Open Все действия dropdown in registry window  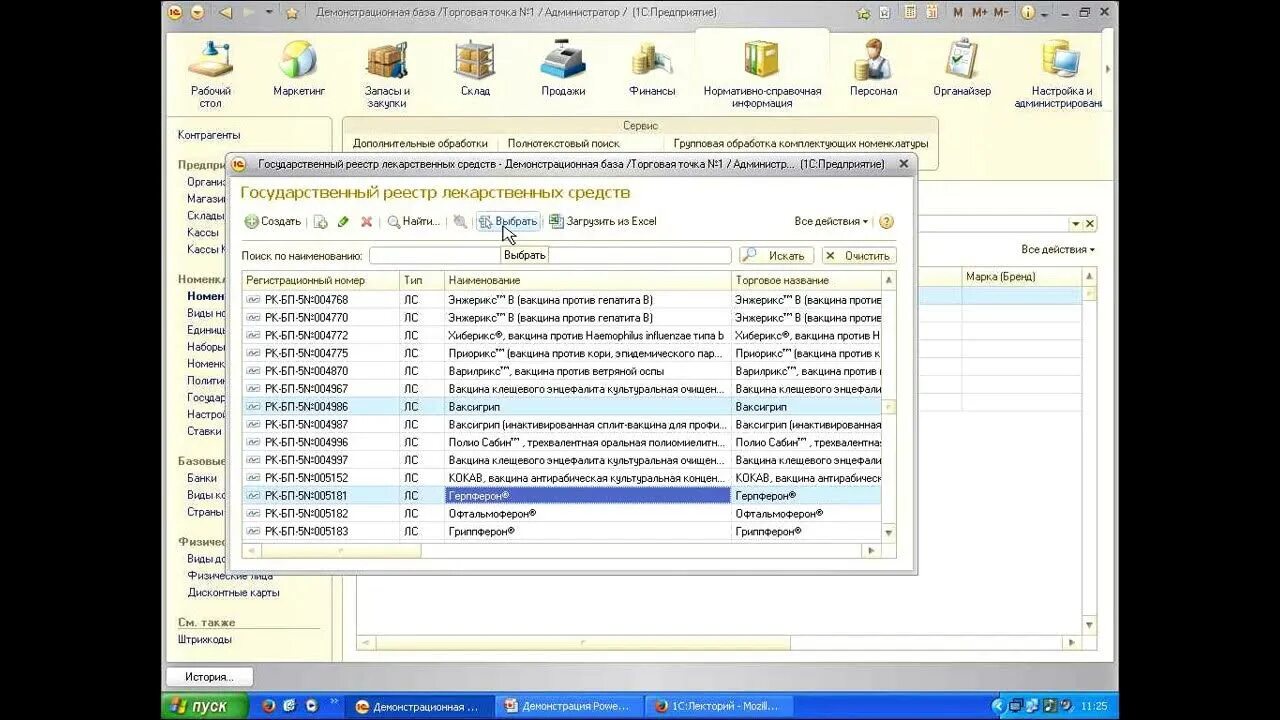click(x=831, y=222)
